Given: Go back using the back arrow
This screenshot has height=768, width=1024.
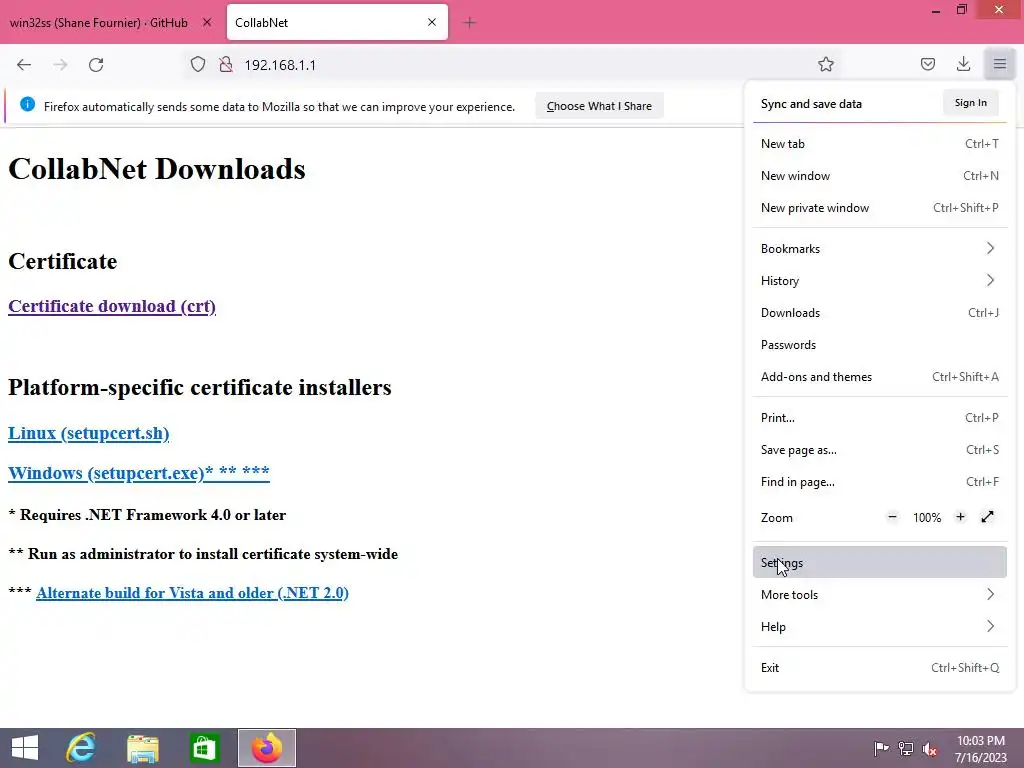Looking at the screenshot, I should (24, 65).
